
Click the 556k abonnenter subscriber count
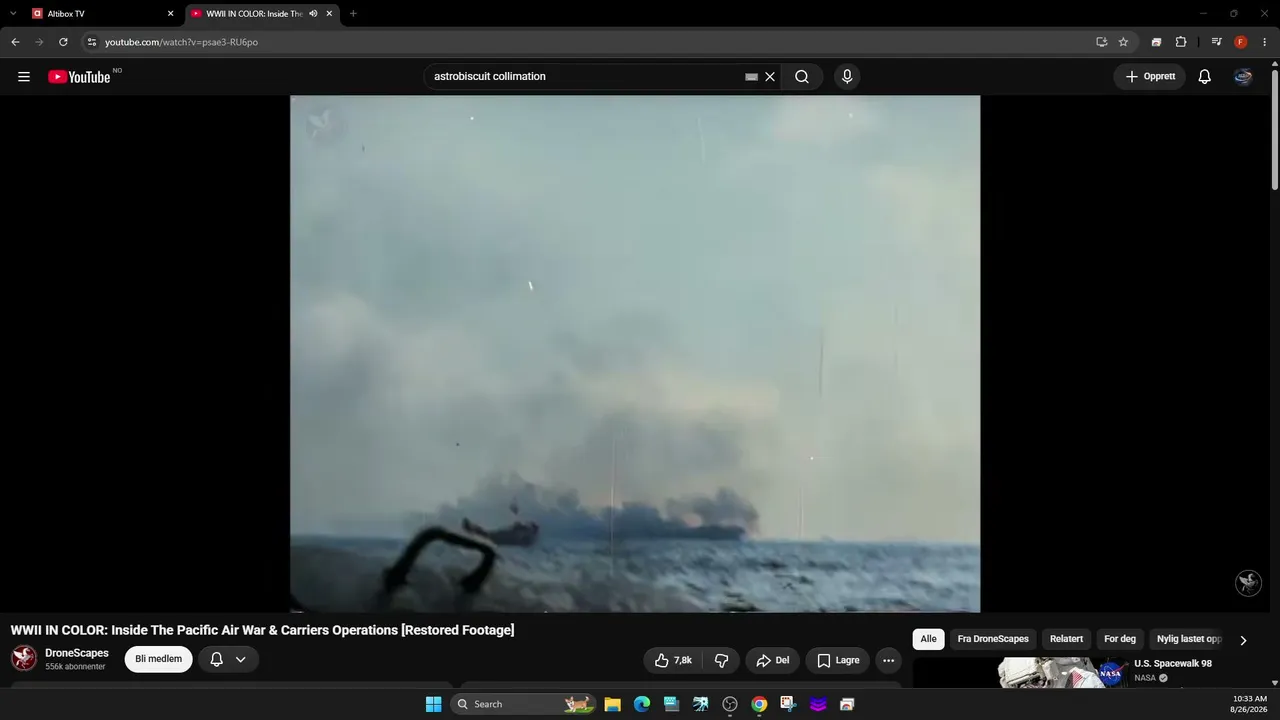pos(75,667)
